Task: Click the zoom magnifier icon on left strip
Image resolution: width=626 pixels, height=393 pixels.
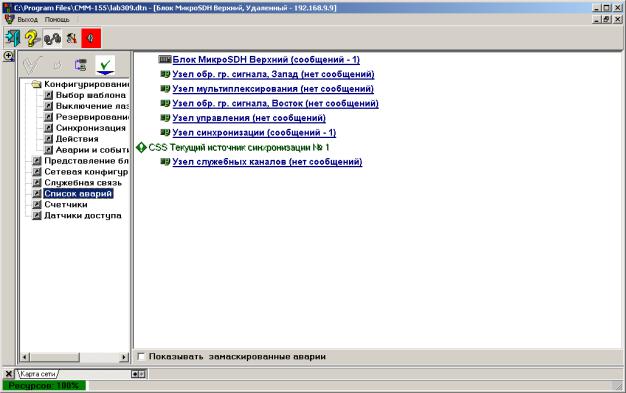Action: 8,56
